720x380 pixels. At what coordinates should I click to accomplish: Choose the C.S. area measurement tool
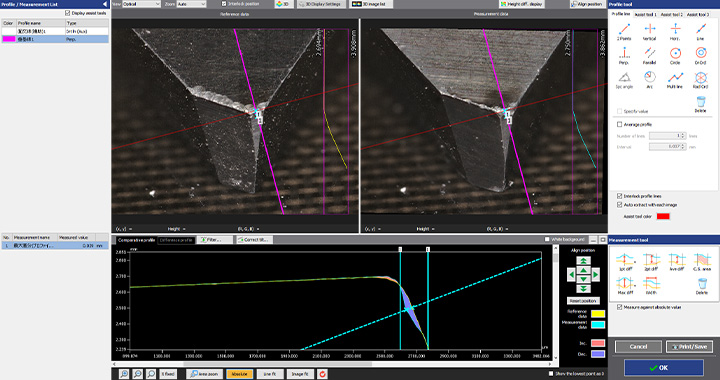(702, 262)
